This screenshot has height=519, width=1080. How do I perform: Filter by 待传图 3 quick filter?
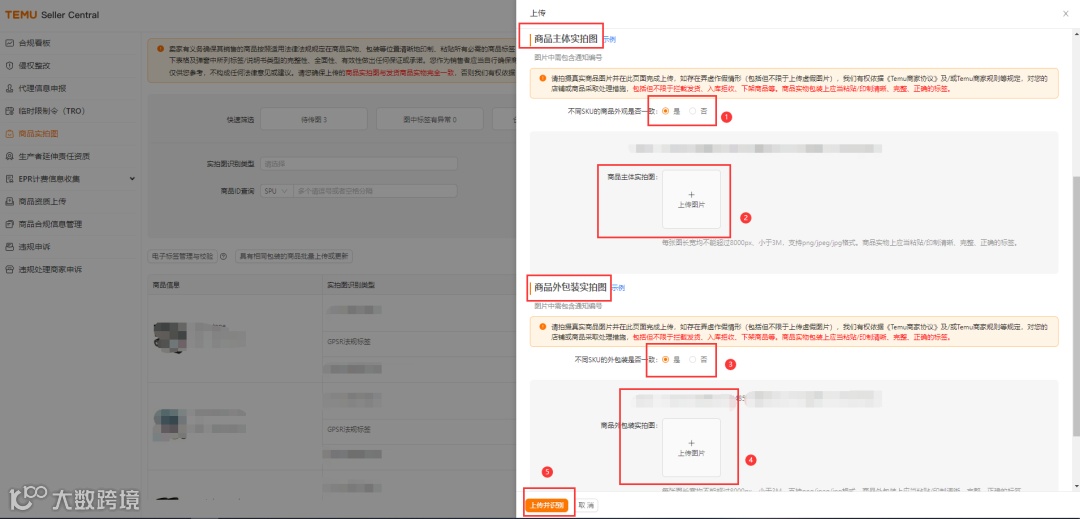(x=314, y=119)
